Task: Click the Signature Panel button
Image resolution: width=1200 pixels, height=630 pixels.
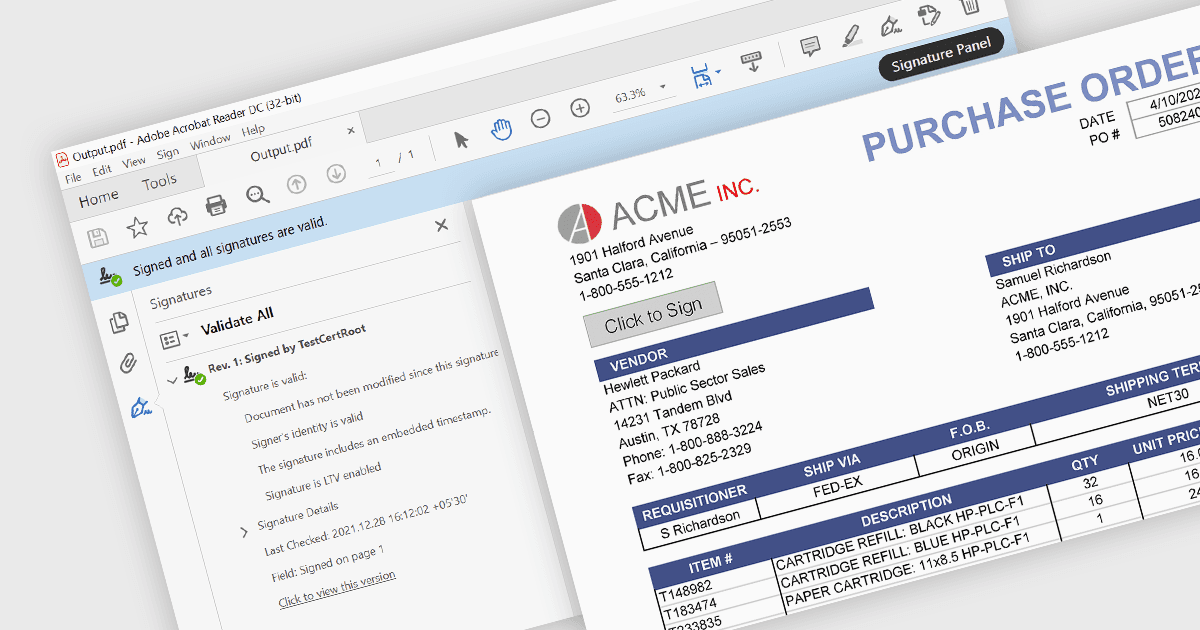Action: click(941, 56)
